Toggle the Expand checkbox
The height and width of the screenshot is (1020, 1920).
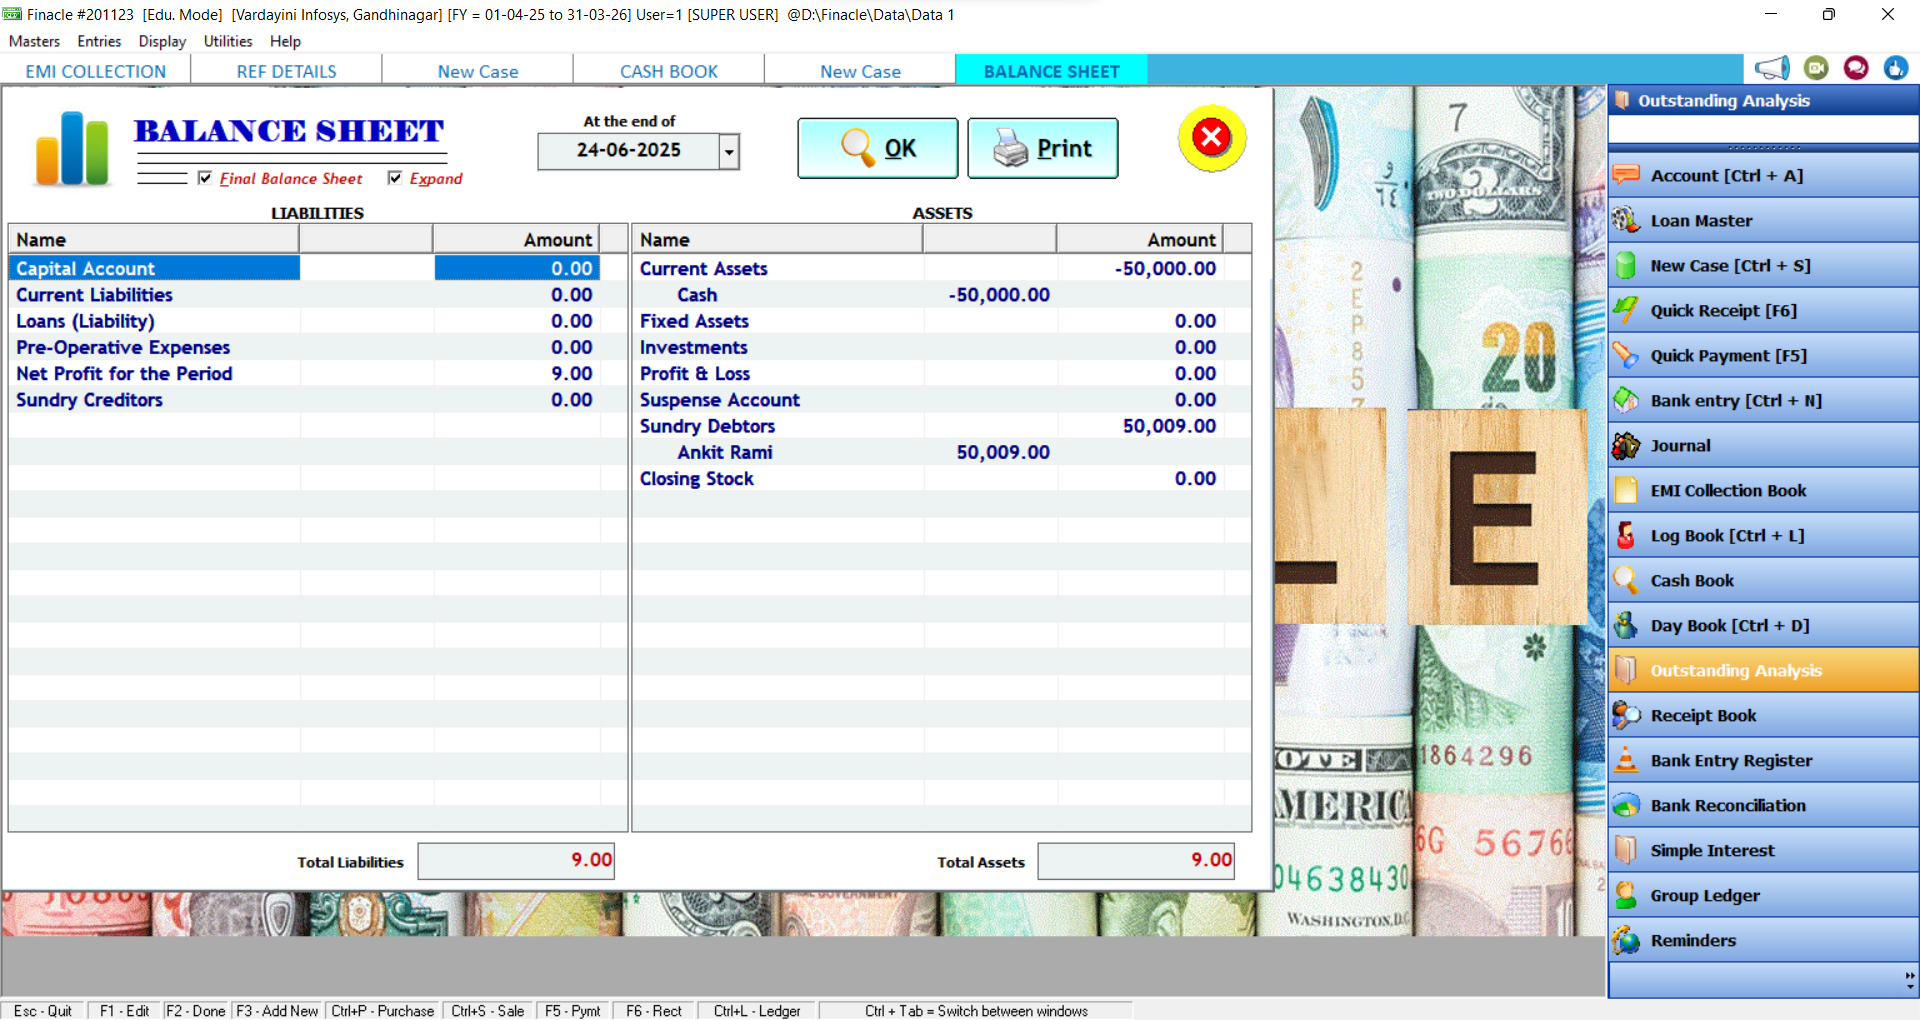click(395, 178)
